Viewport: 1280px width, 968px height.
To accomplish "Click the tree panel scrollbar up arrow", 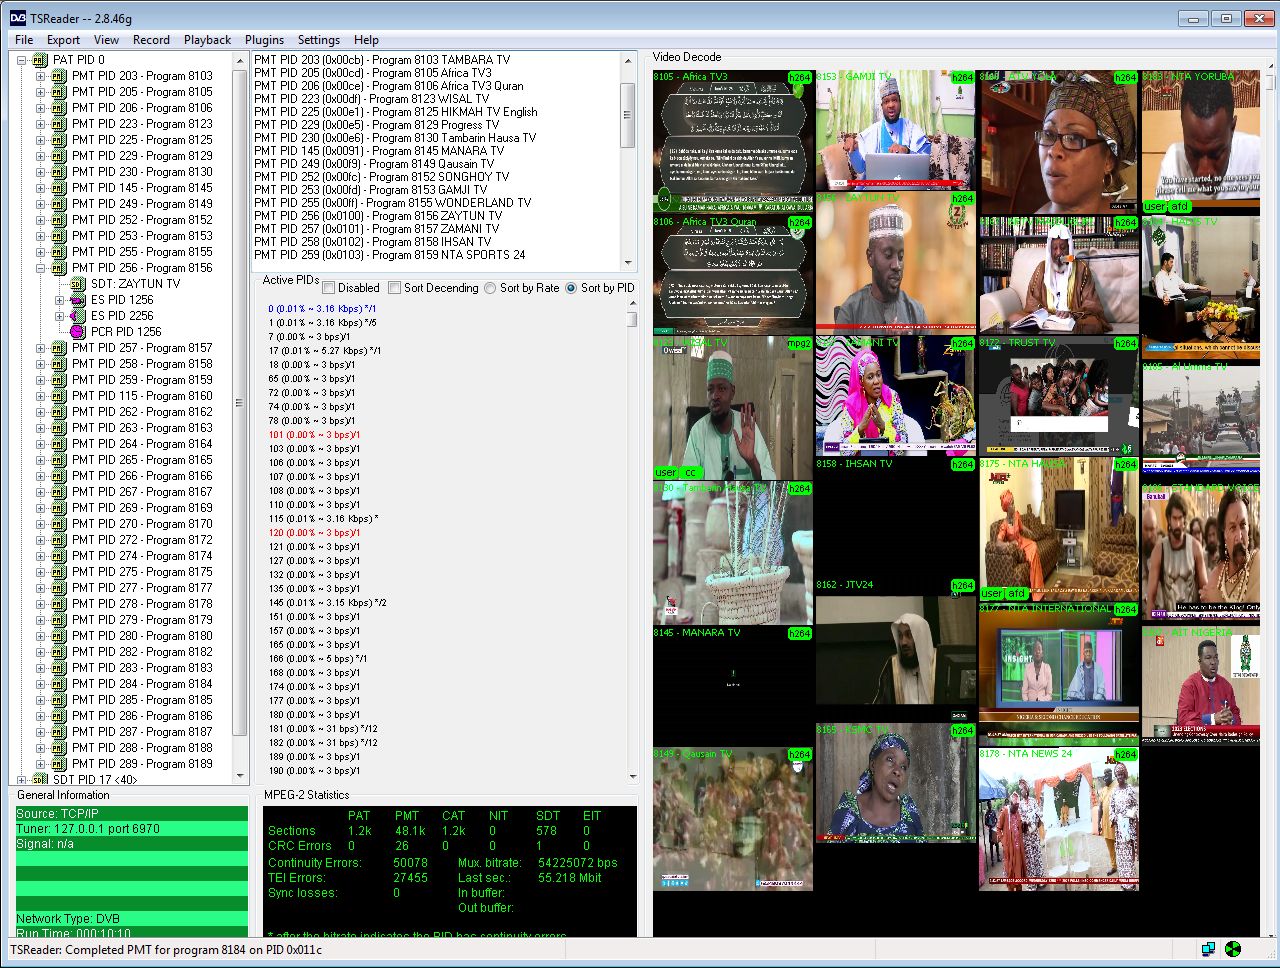I will [x=240, y=61].
